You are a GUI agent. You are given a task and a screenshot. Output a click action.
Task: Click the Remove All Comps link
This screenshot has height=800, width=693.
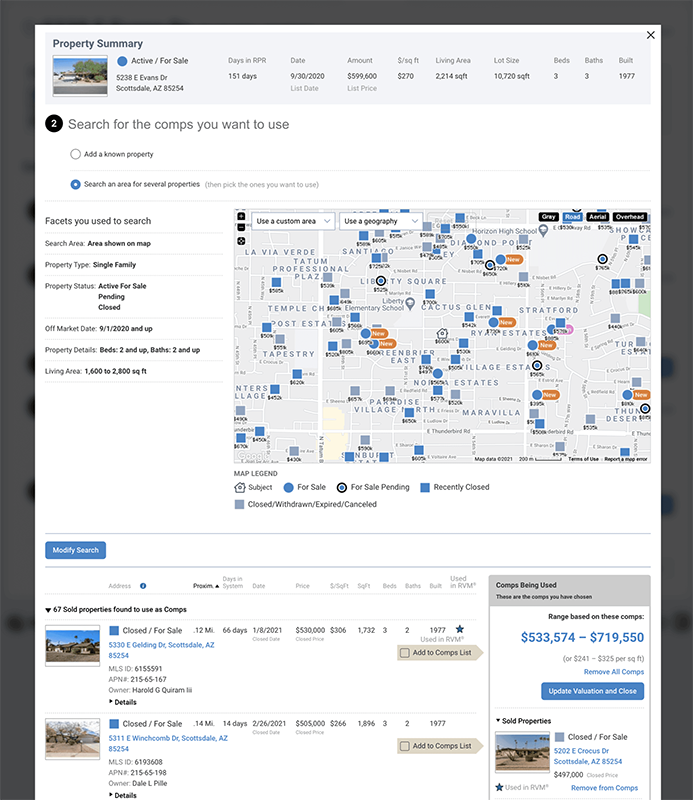[614, 672]
